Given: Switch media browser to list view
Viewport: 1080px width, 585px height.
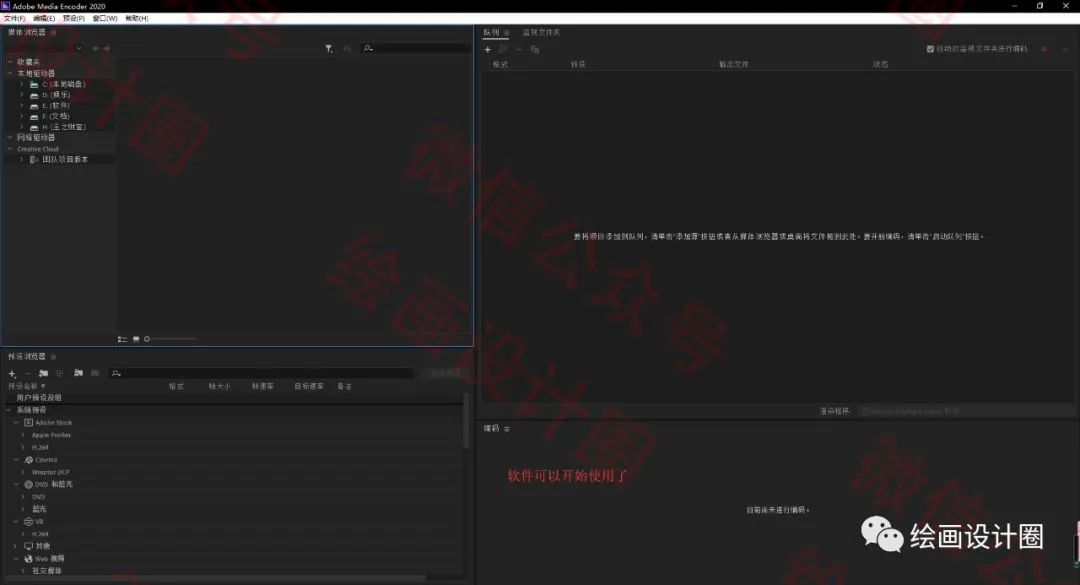Looking at the screenshot, I should click(123, 339).
